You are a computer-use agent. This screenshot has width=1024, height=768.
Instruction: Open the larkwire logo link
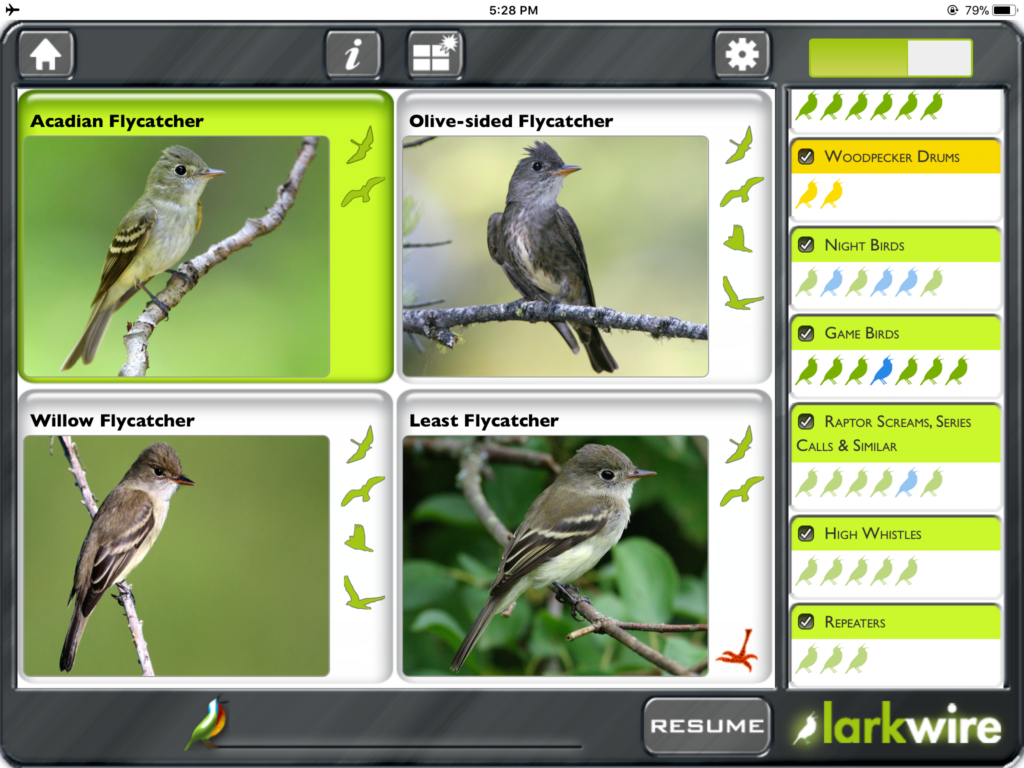[x=897, y=724]
